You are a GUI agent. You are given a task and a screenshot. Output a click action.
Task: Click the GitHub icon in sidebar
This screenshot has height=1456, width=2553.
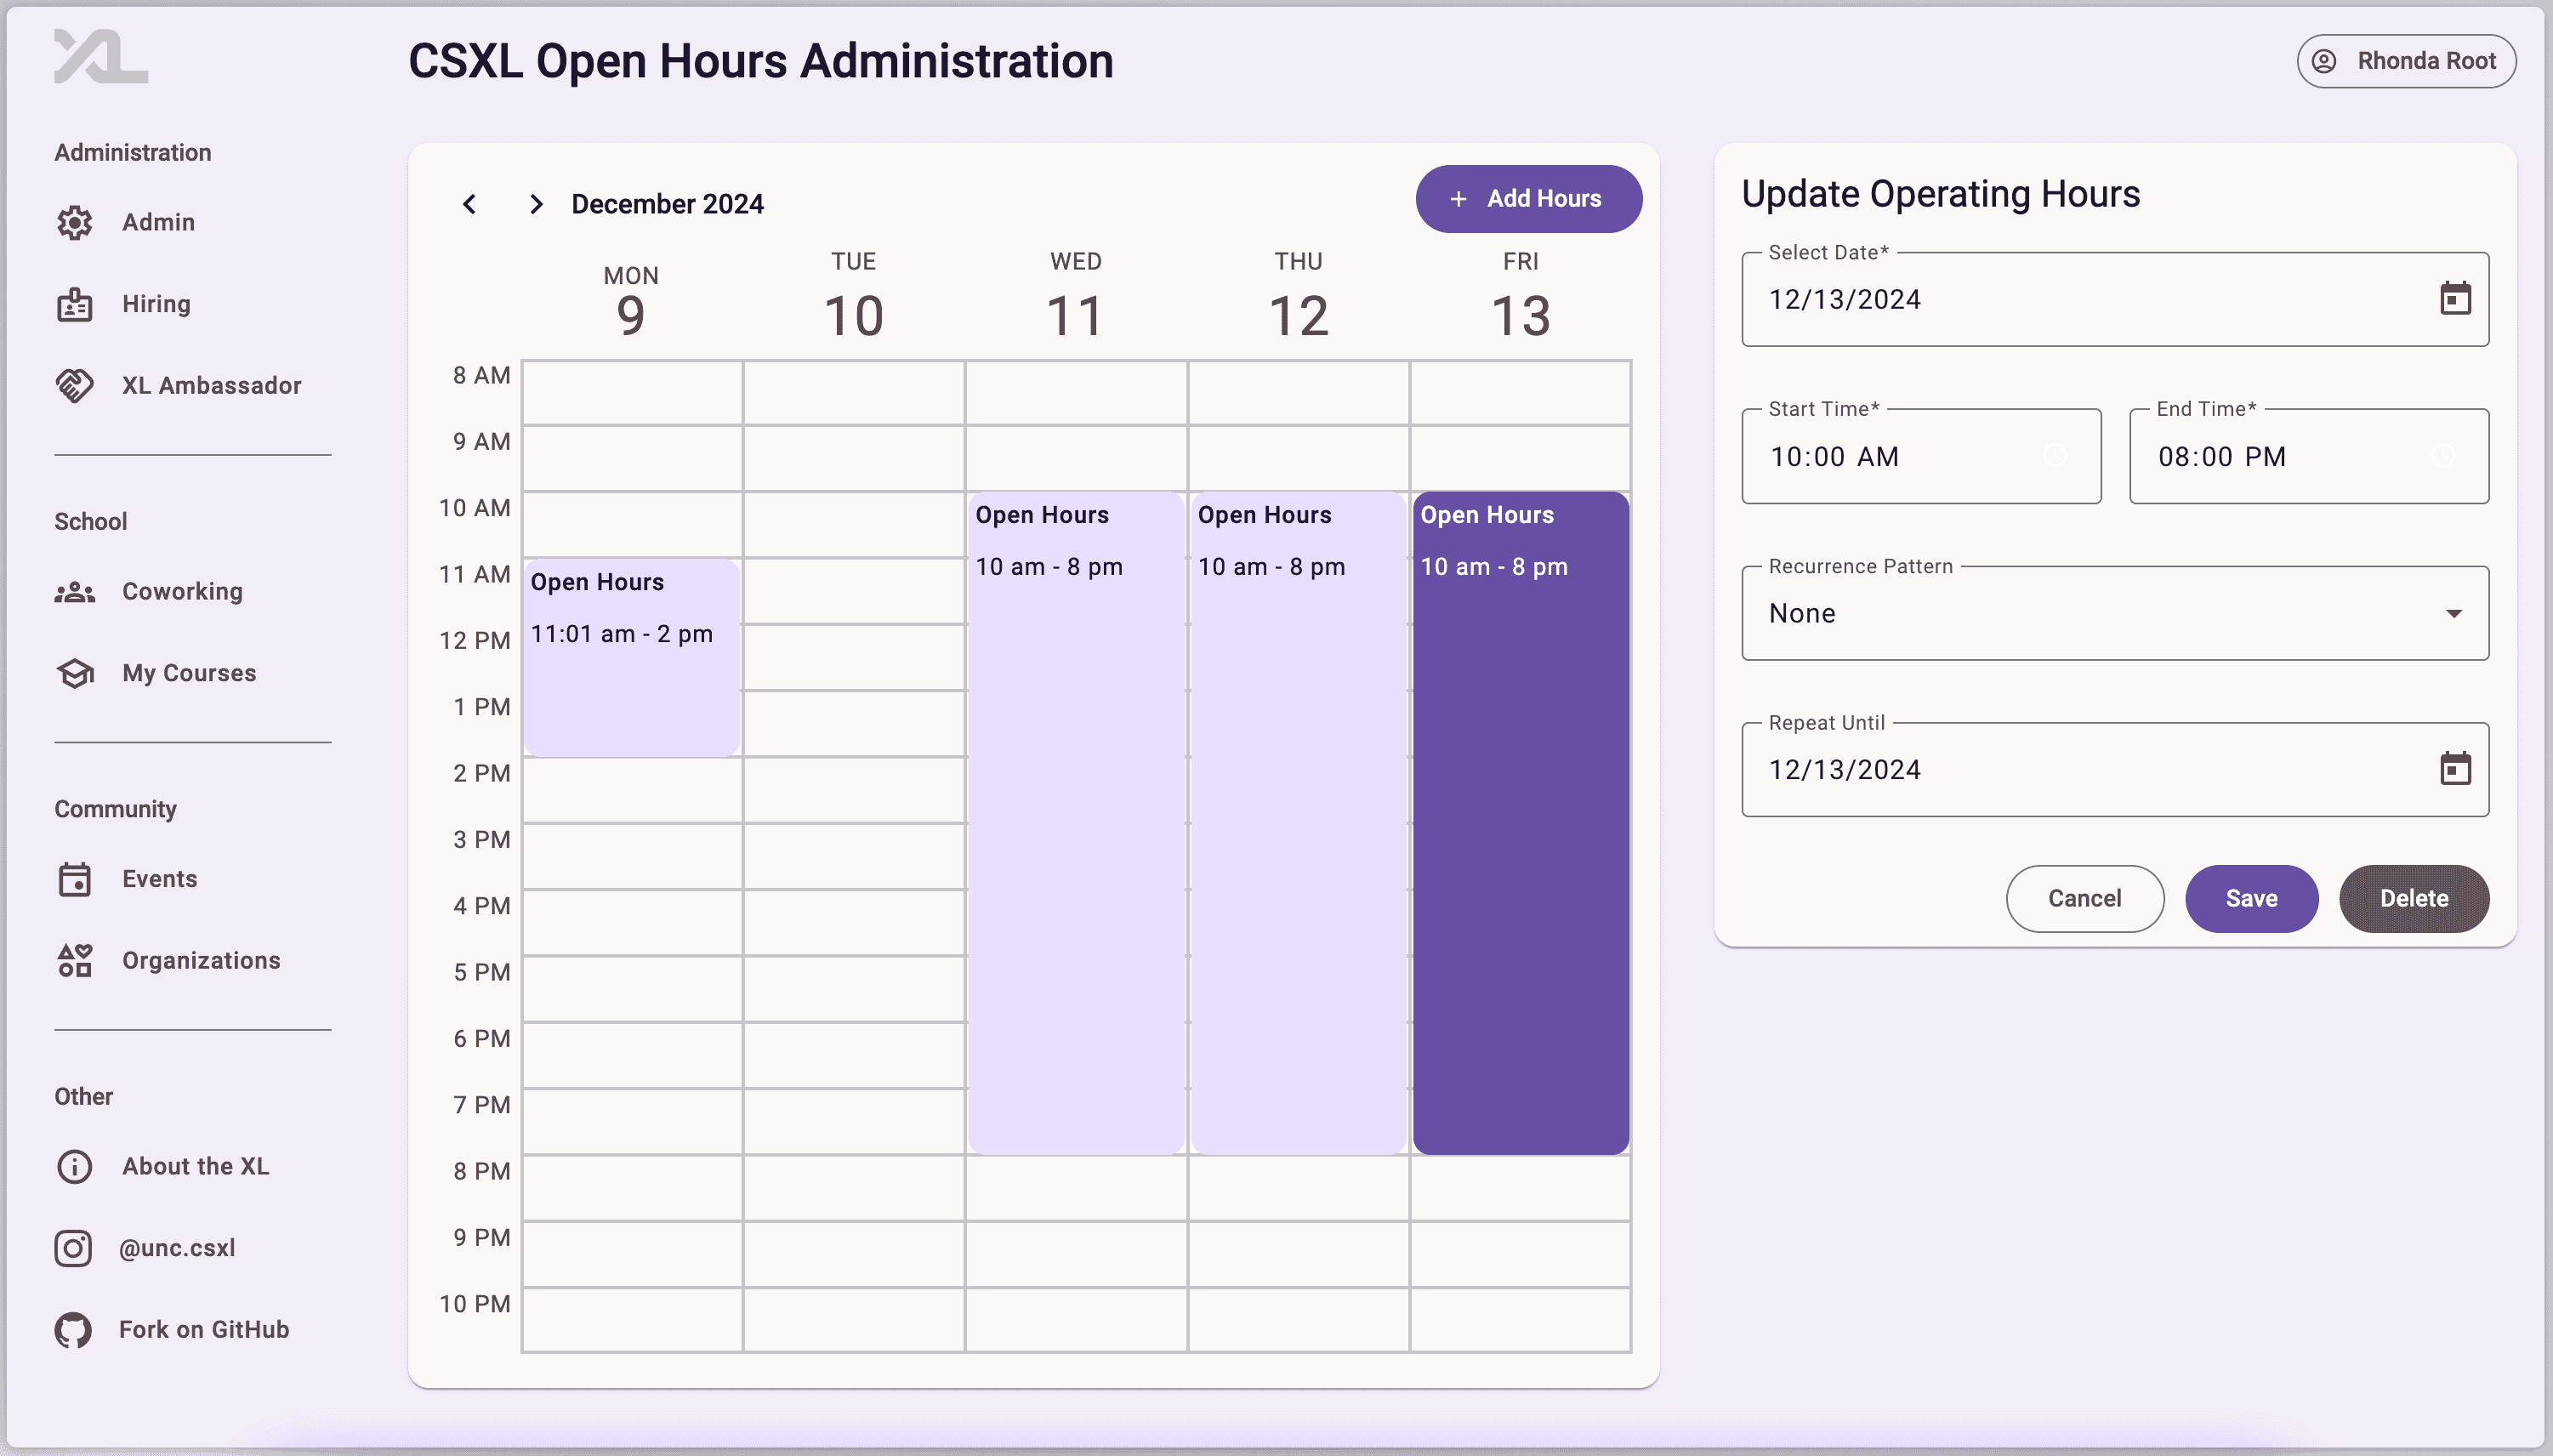pos(73,1329)
